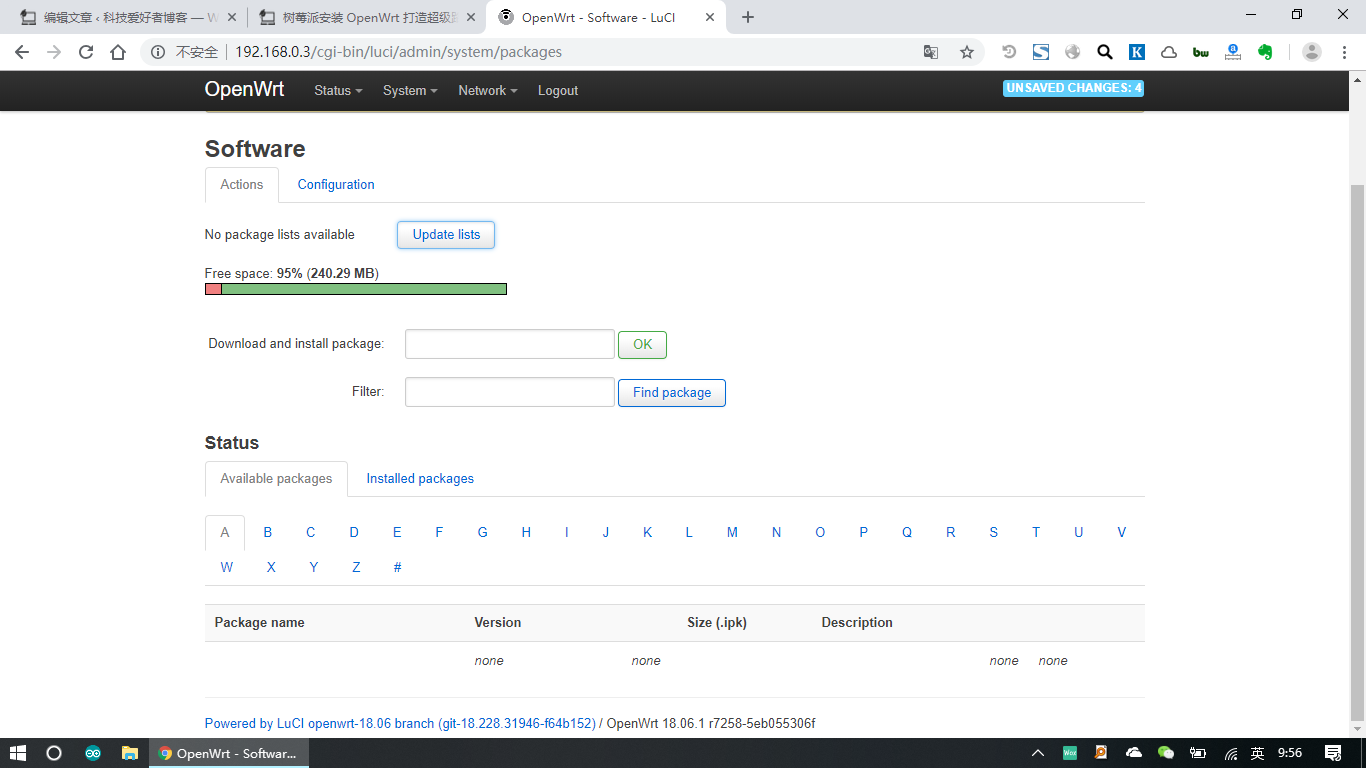
Task: Select letter M in package index
Action: (732, 533)
